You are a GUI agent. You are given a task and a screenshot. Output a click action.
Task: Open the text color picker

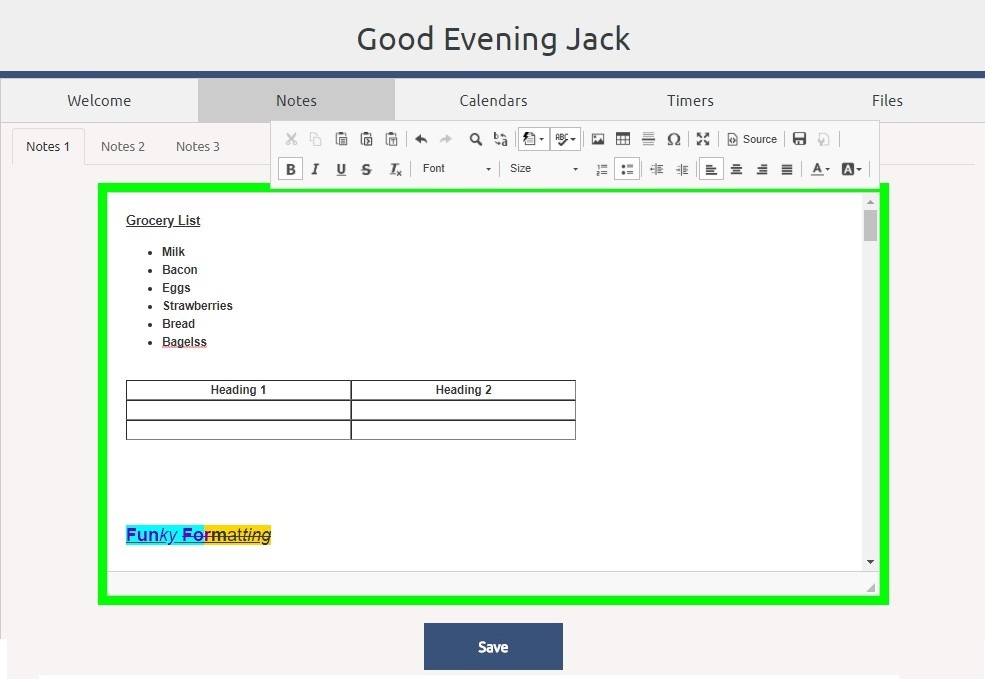pos(820,170)
